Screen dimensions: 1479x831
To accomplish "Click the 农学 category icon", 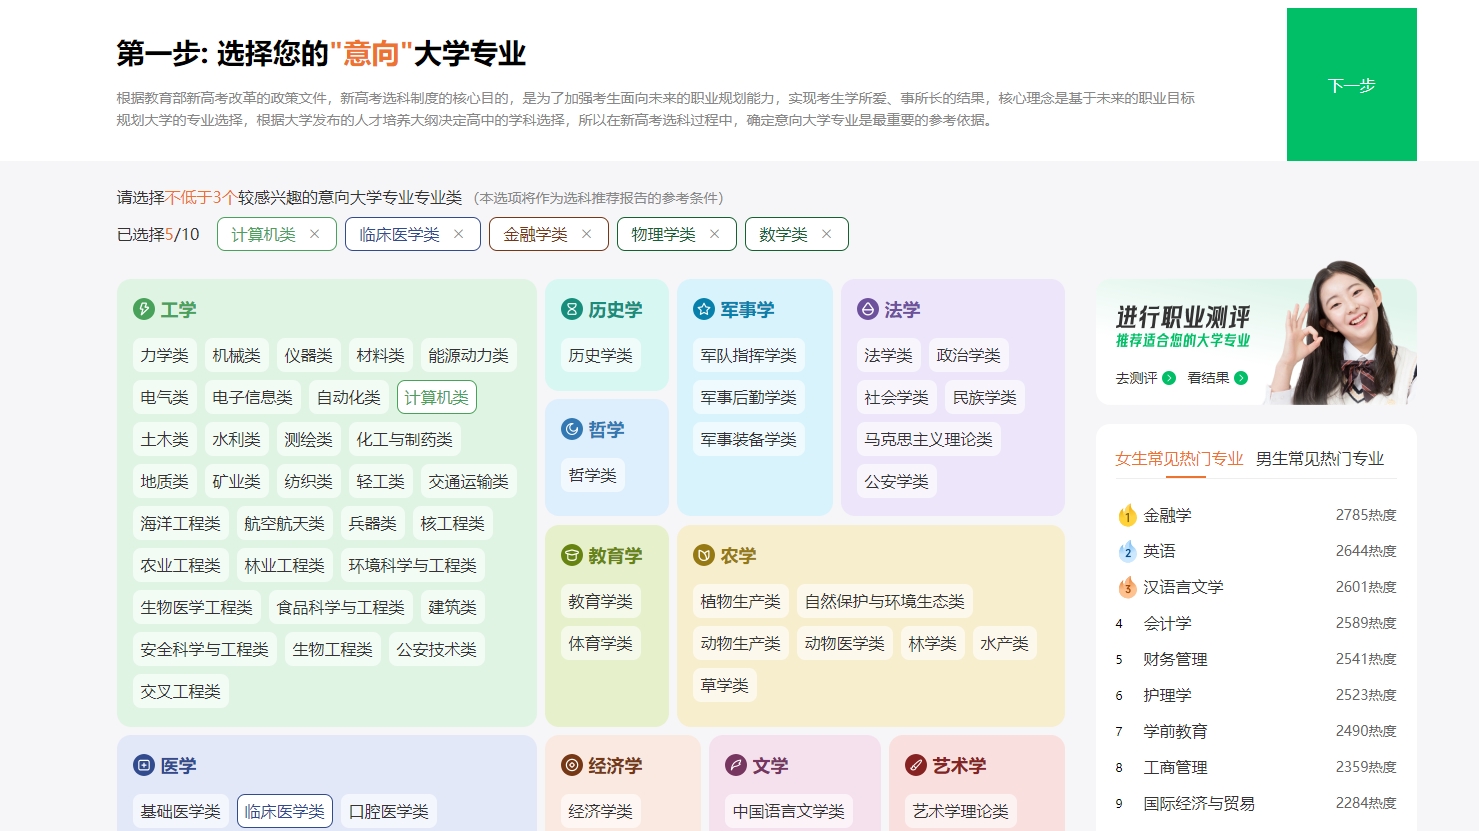I will pos(701,555).
